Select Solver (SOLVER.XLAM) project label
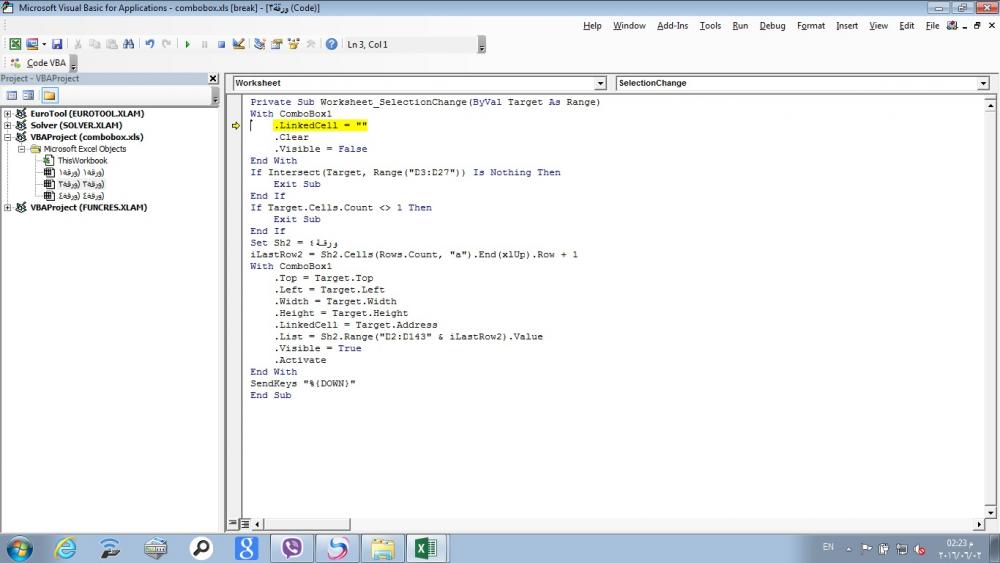This screenshot has height=563, width=1000. tap(77, 126)
